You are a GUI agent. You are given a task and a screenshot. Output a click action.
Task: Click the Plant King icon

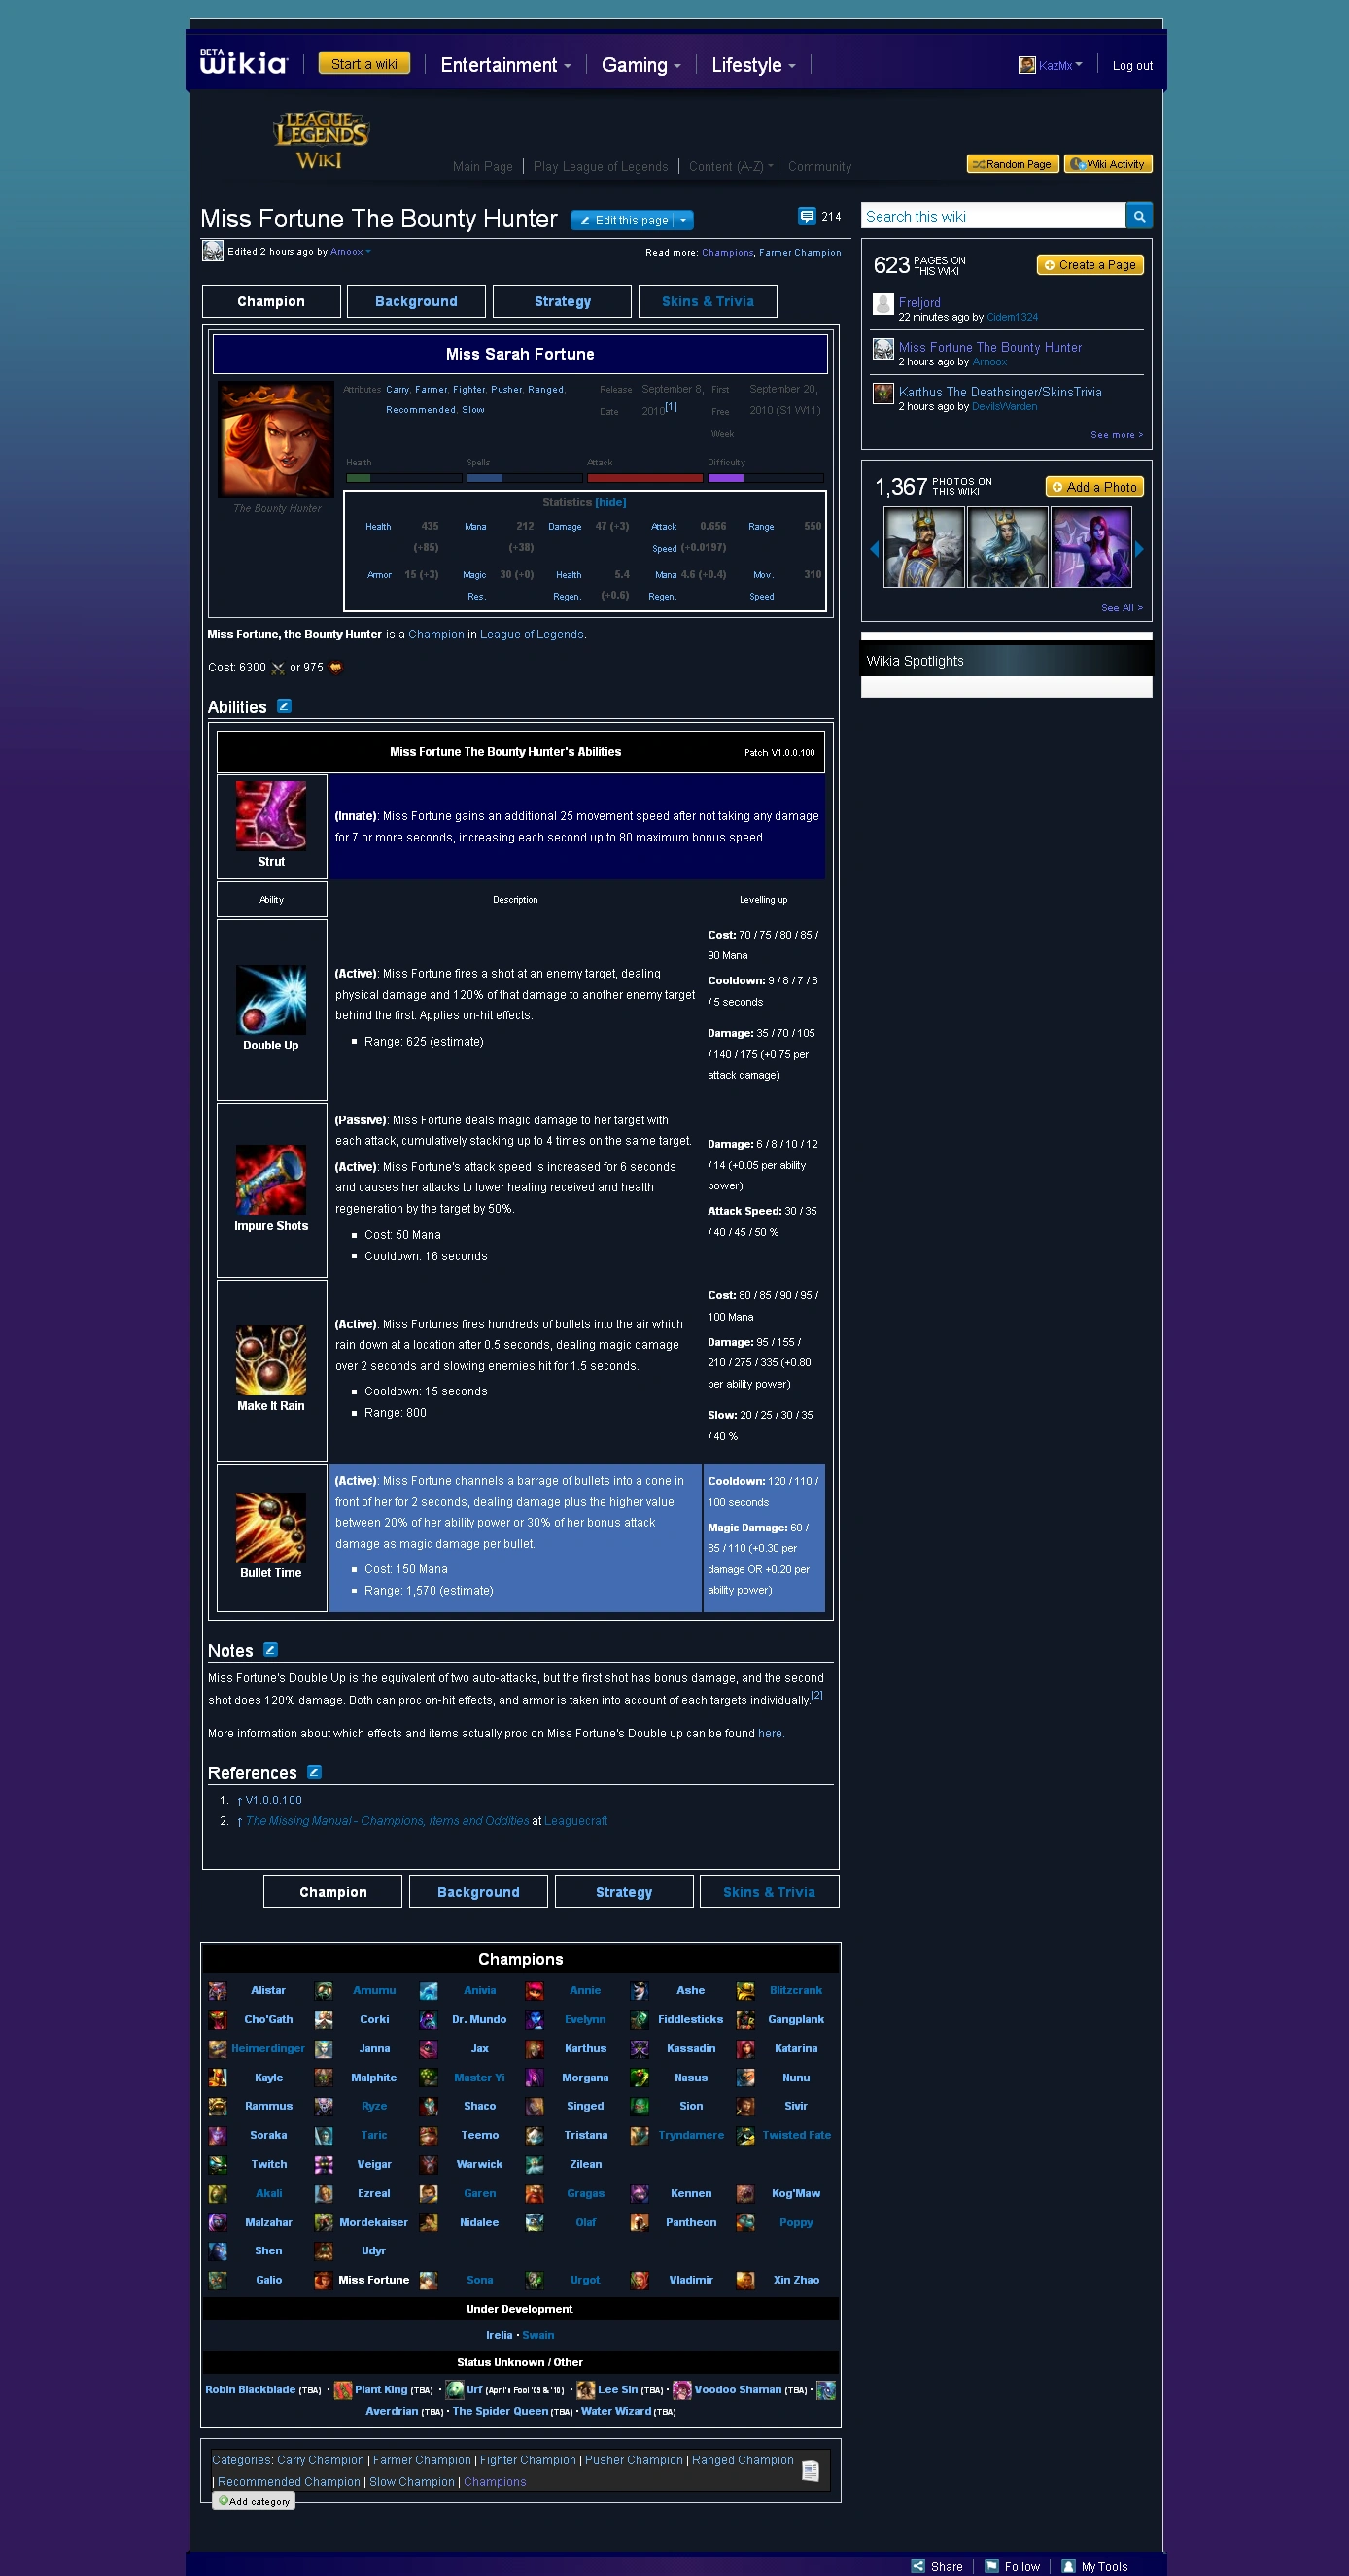pyautogui.click(x=343, y=2391)
